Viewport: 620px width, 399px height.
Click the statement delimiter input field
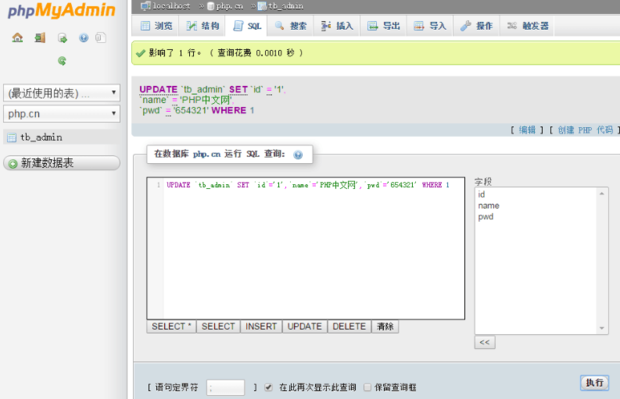(225, 388)
